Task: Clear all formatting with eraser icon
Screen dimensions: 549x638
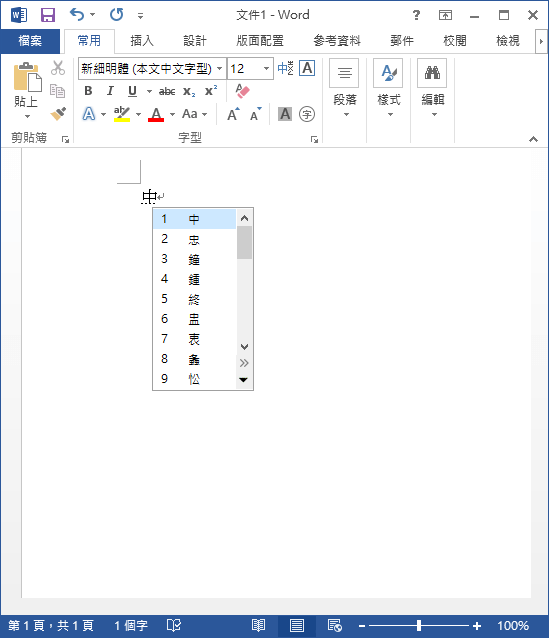Action: pyautogui.click(x=243, y=91)
